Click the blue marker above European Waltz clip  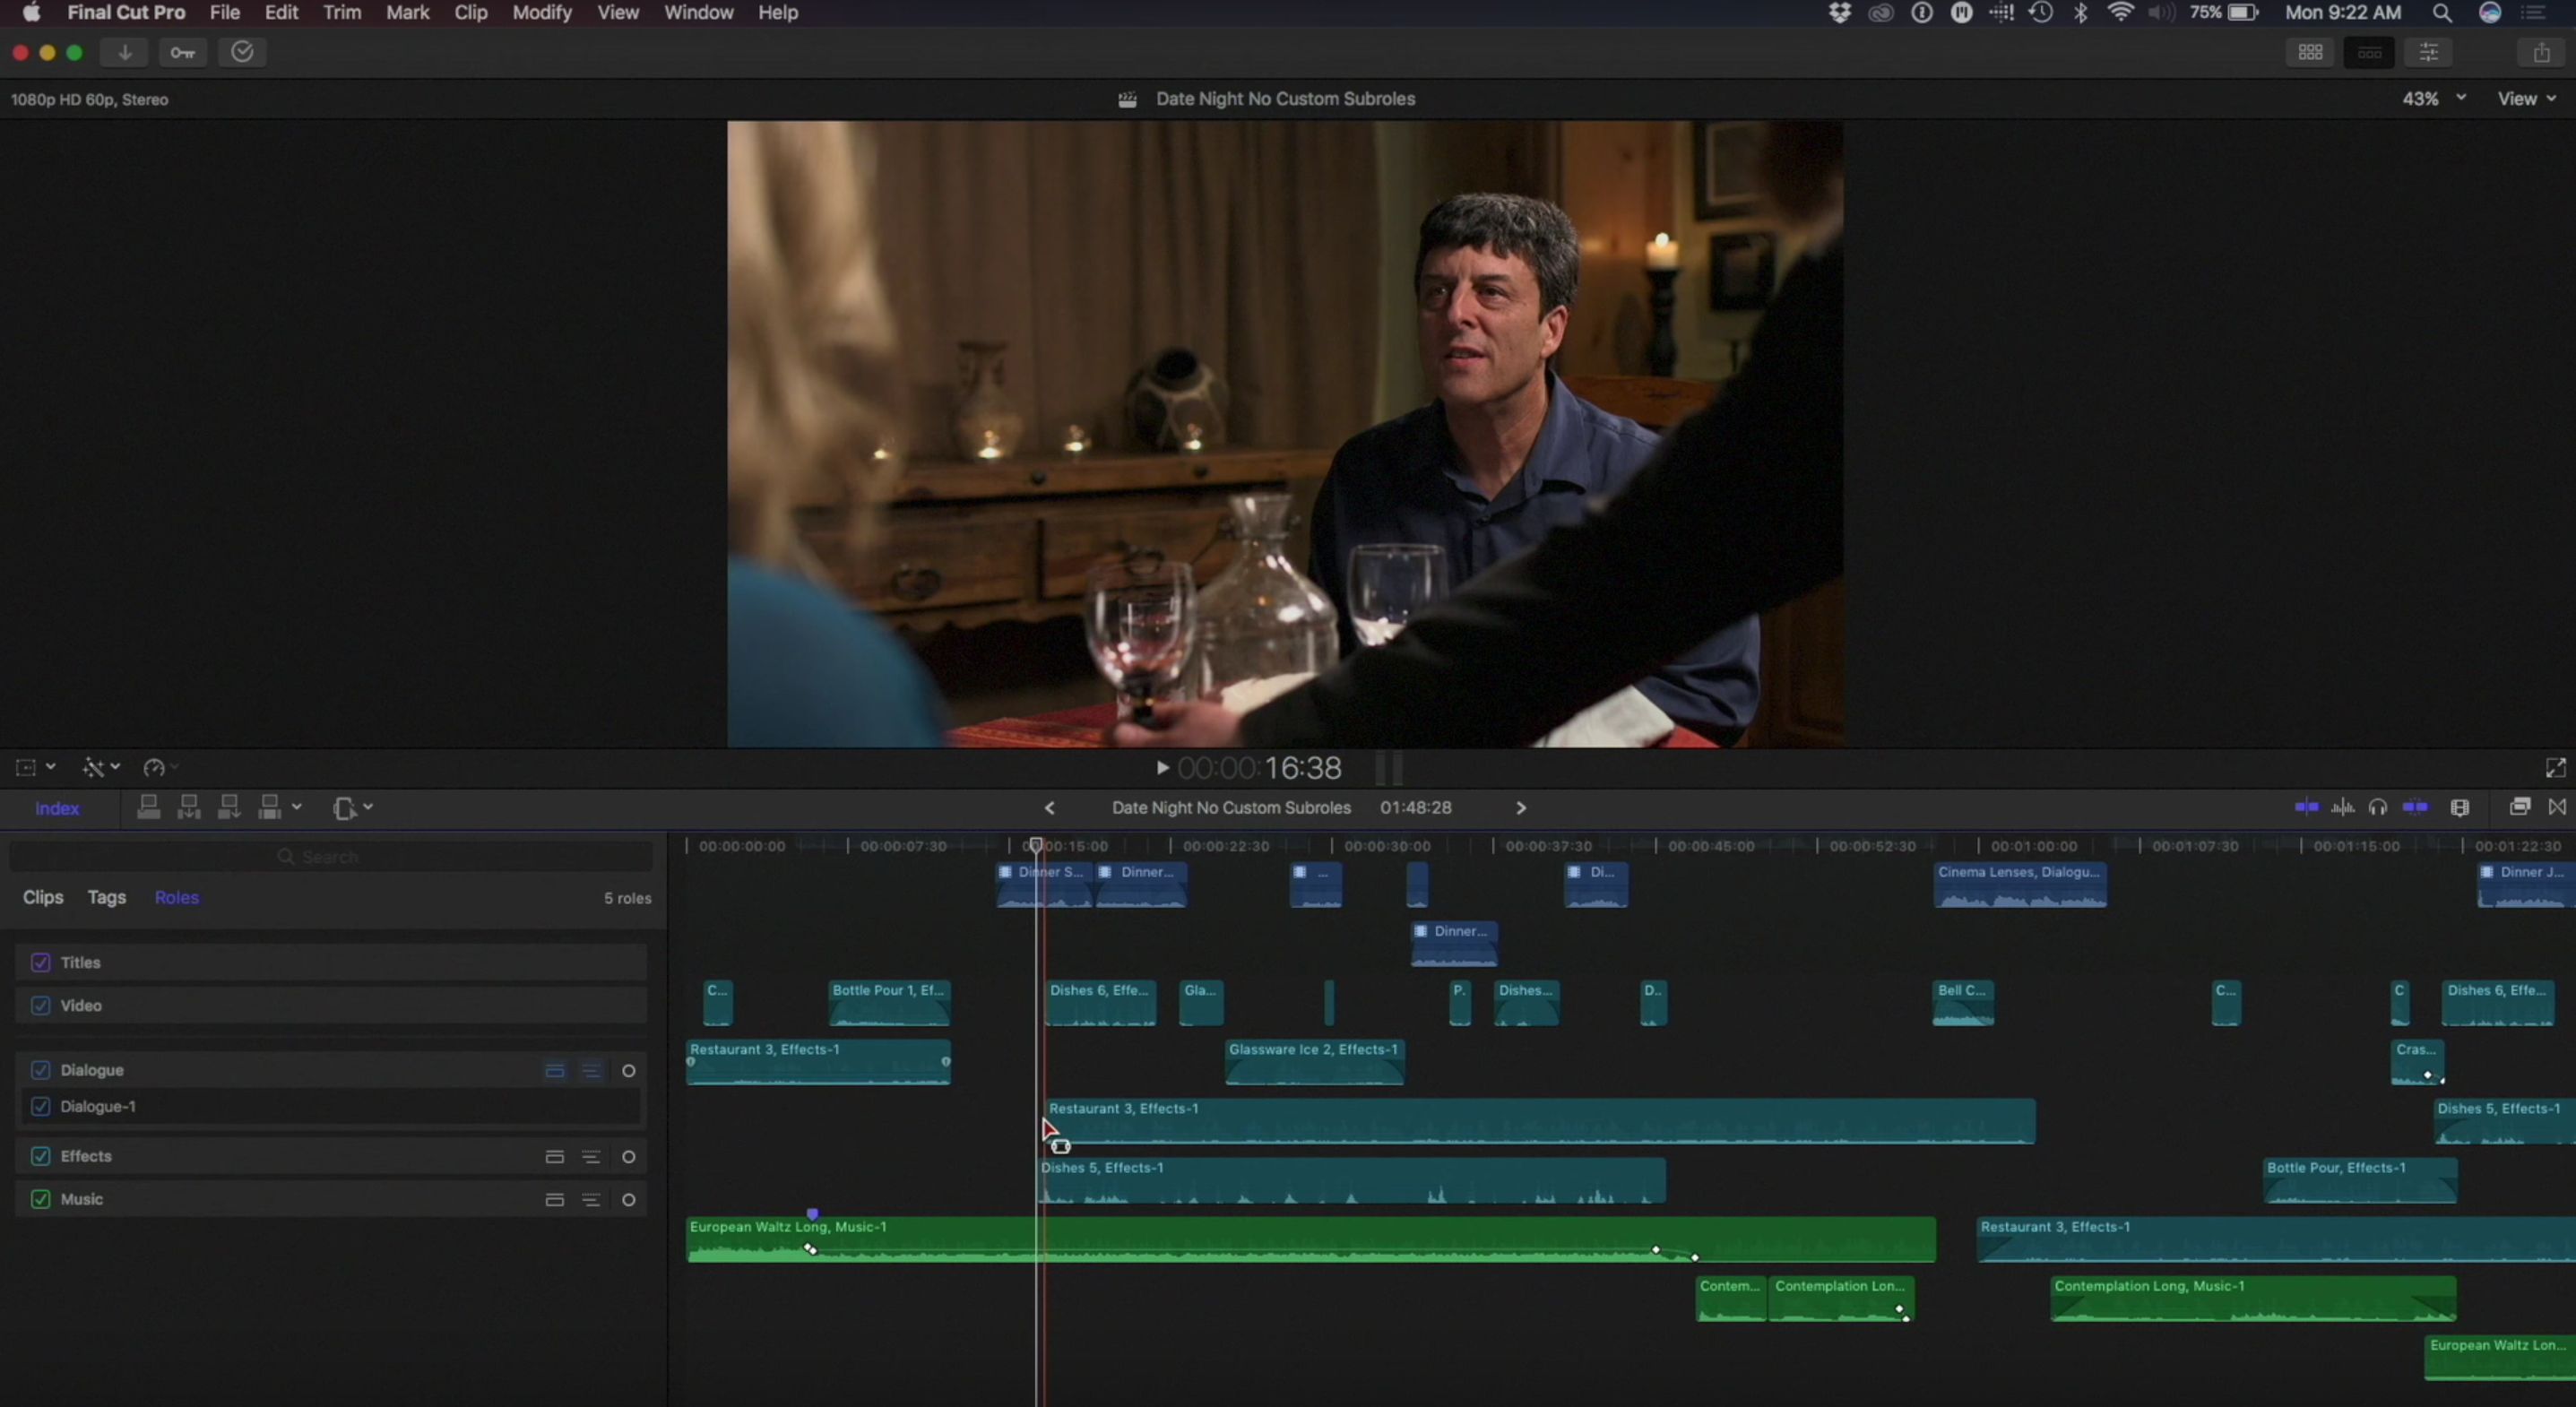pyautogui.click(x=812, y=1213)
